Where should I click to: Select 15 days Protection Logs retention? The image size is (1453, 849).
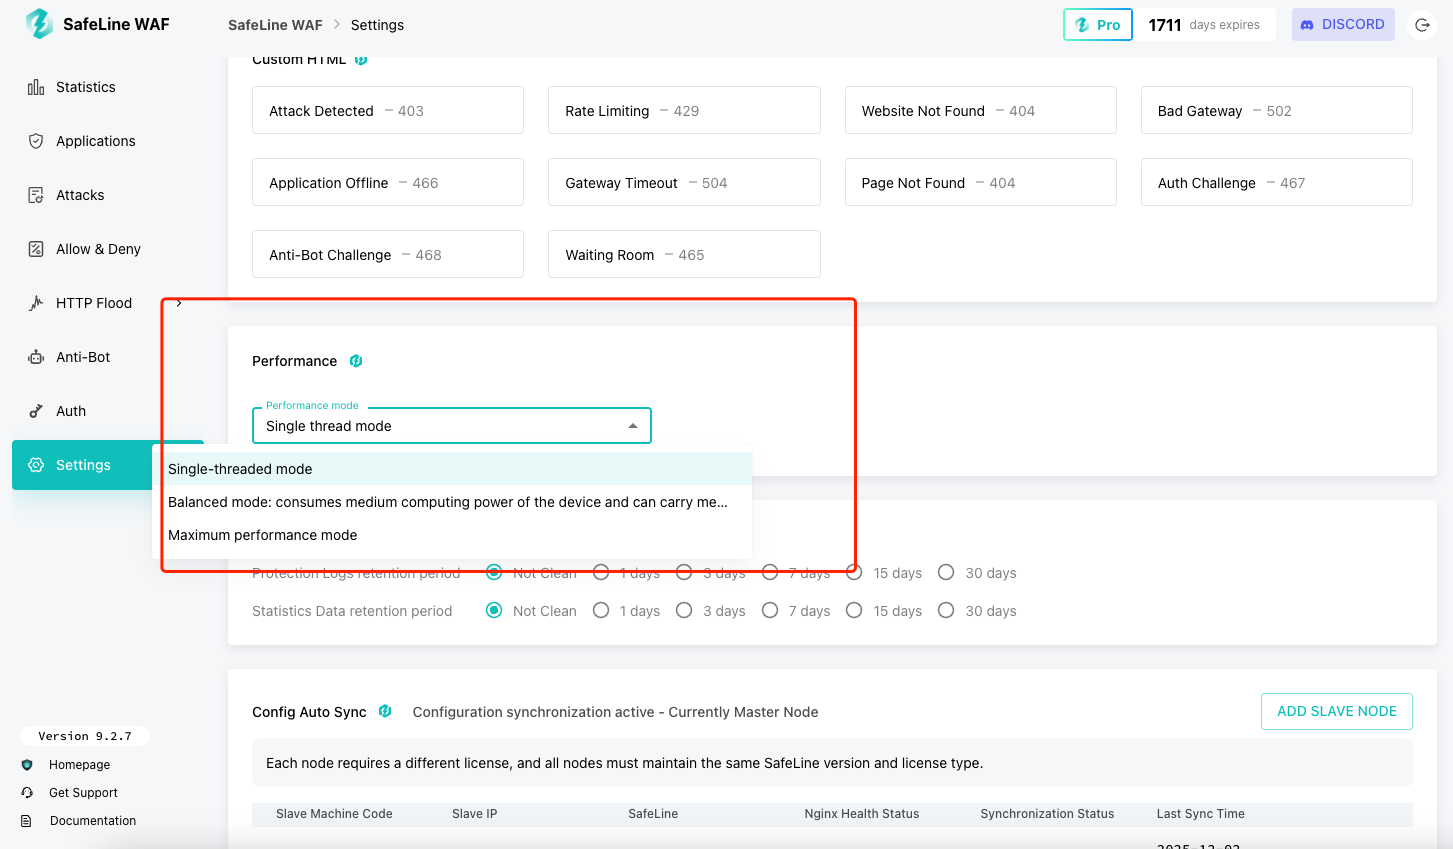coord(855,572)
